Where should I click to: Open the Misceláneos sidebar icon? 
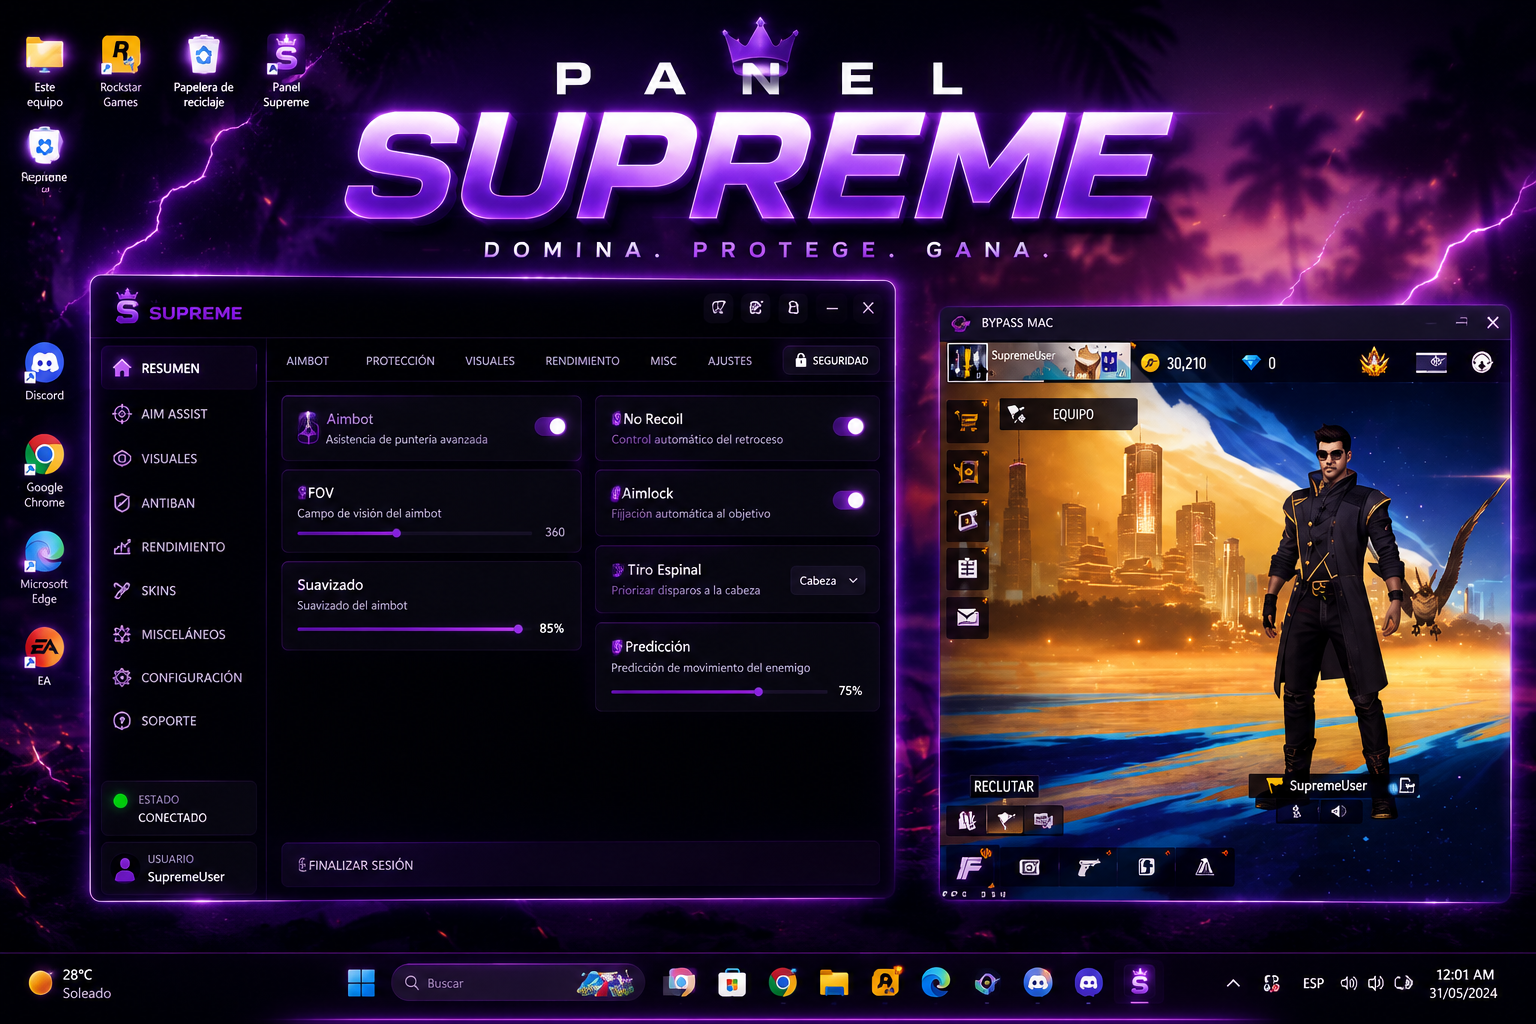click(x=122, y=634)
